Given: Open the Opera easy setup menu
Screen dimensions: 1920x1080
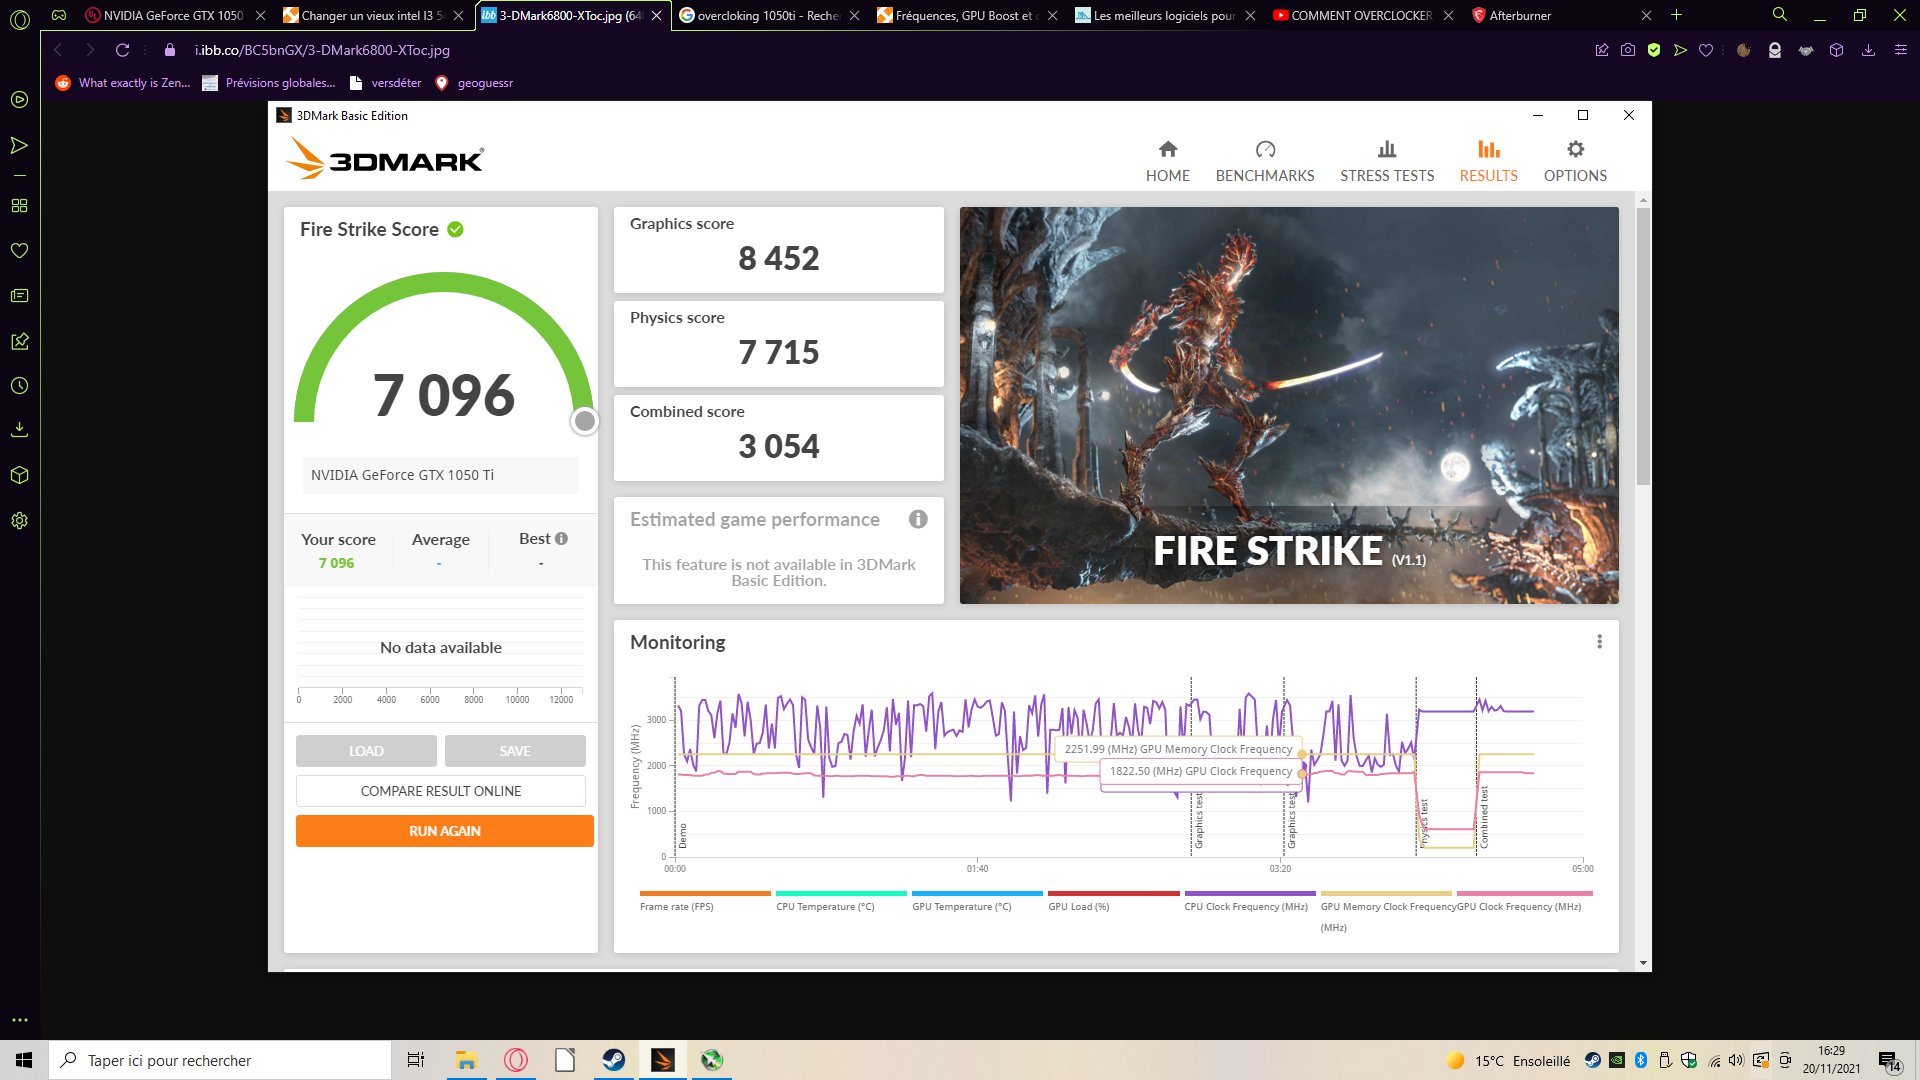Looking at the screenshot, I should (1900, 50).
